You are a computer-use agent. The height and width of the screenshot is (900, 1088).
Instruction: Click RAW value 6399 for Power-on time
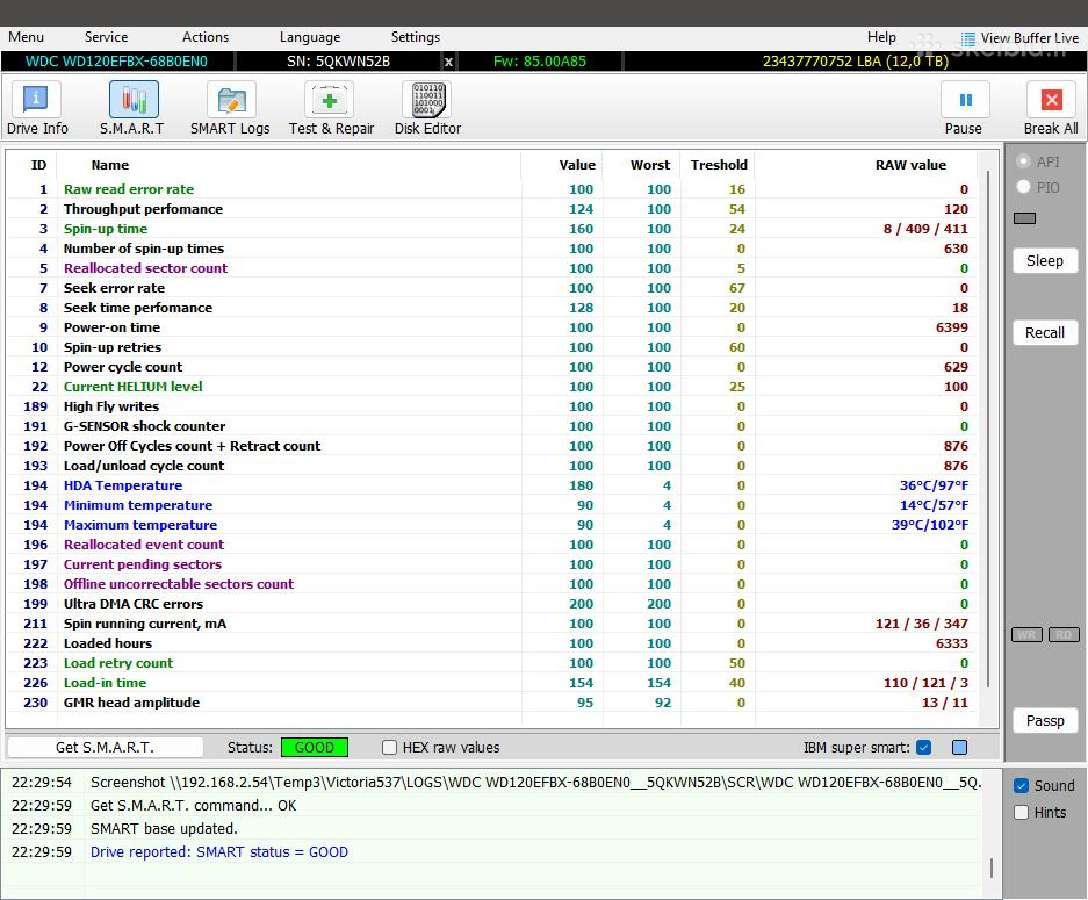pyautogui.click(x=951, y=328)
